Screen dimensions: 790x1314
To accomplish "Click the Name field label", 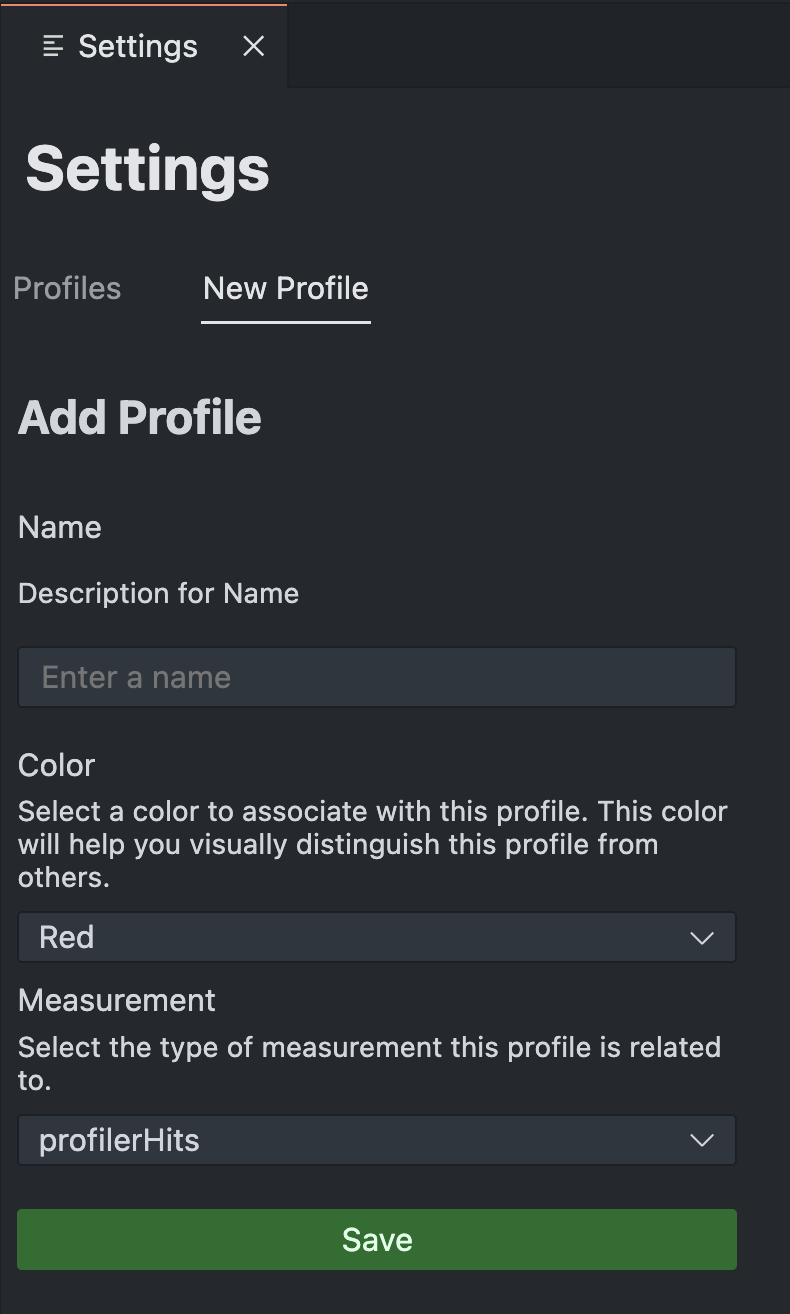I will click(59, 527).
